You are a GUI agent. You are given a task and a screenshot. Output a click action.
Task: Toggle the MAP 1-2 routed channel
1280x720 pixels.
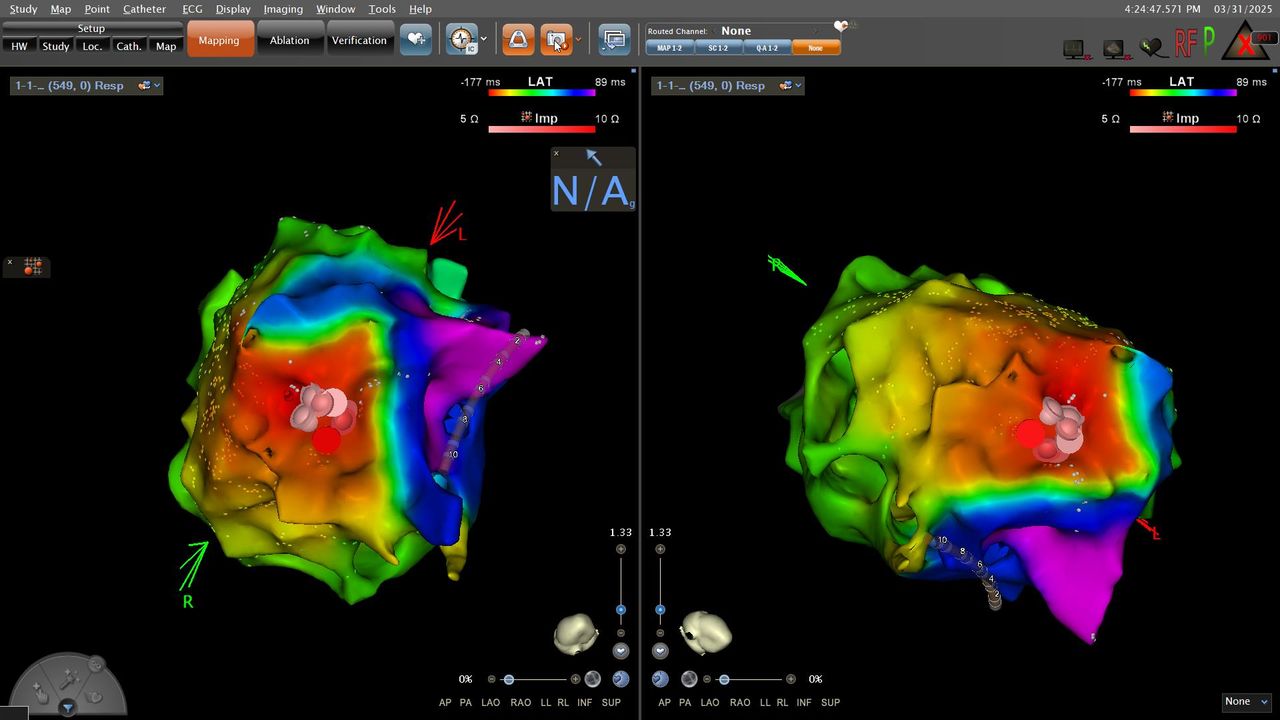pyautogui.click(x=670, y=48)
